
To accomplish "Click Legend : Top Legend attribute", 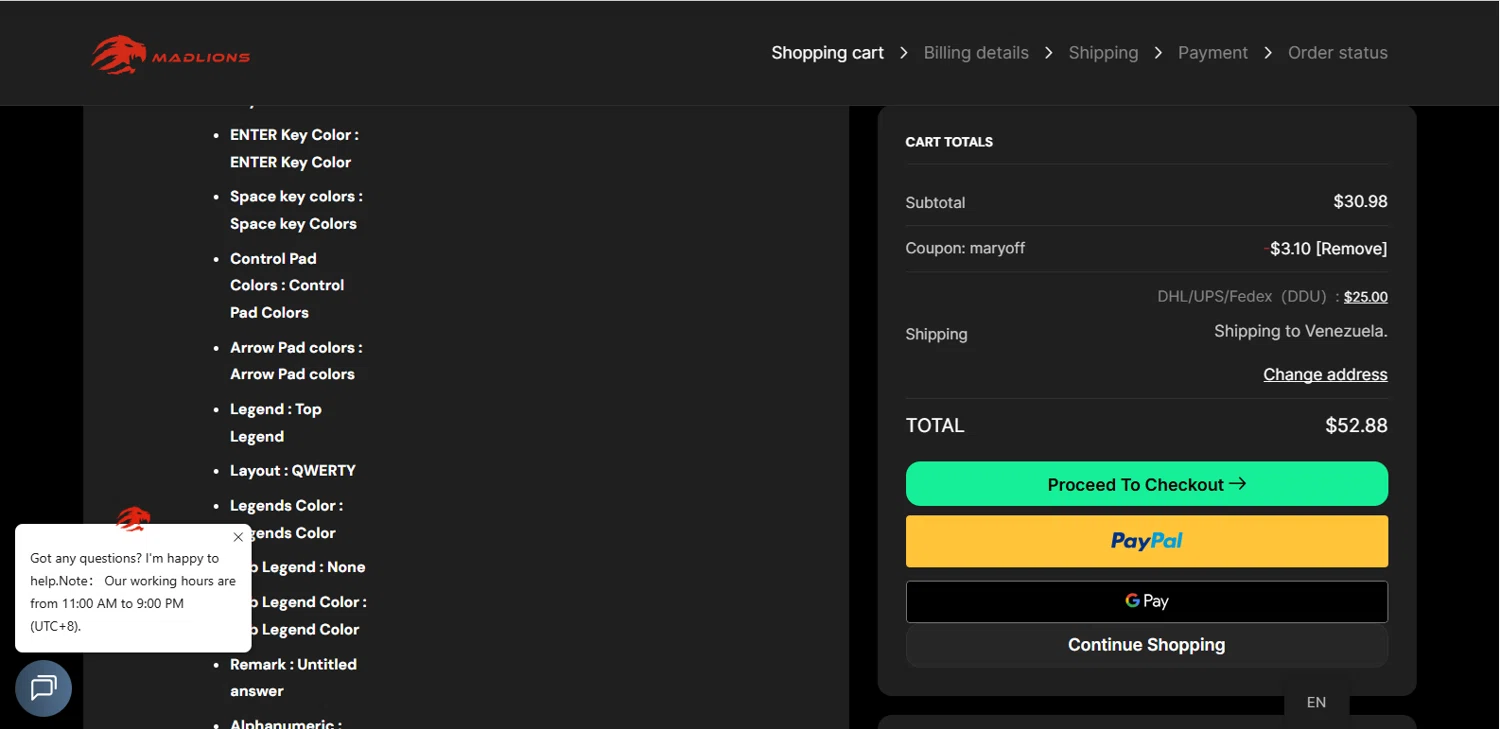I will click(x=276, y=423).
